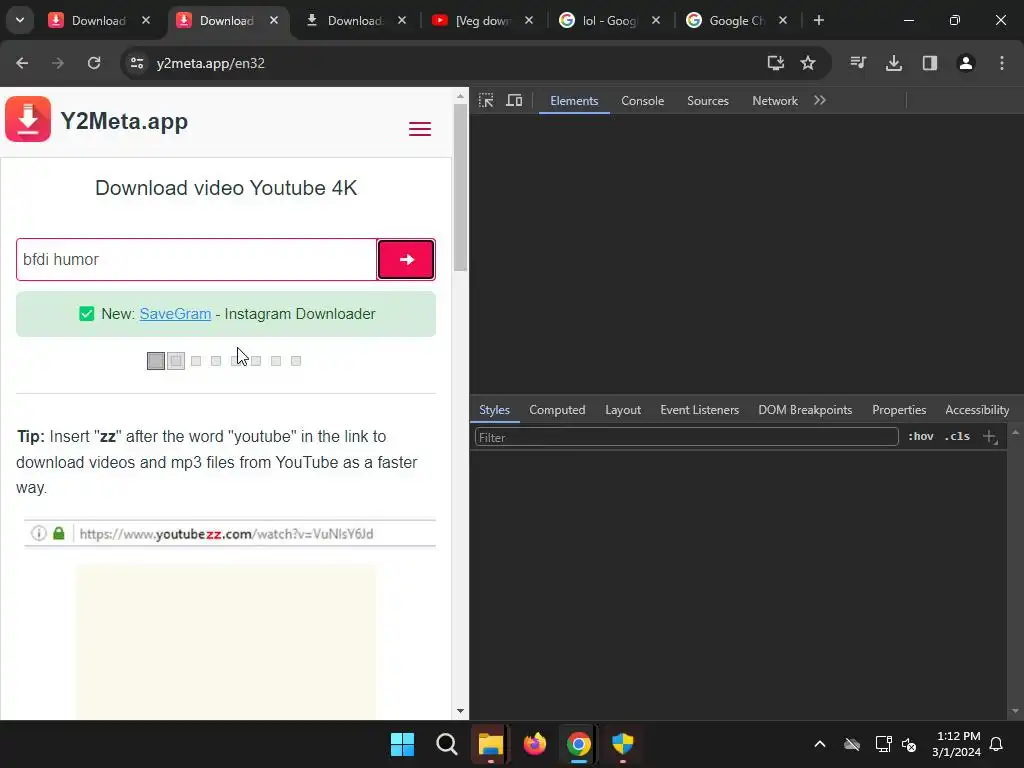This screenshot has height=768, width=1024.
Task: Submit search with red arrow button
Action: point(406,259)
